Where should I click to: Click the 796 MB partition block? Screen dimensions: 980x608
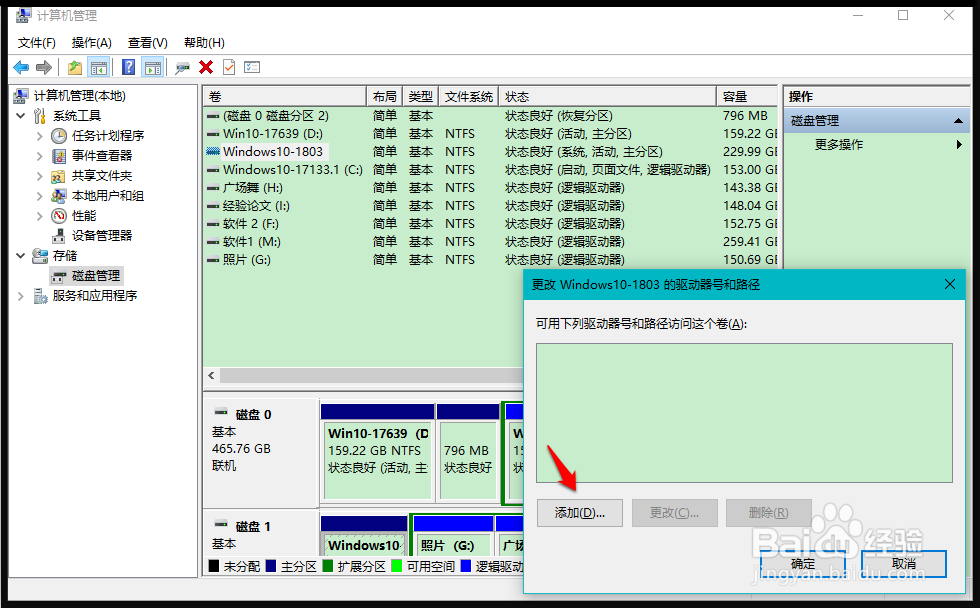click(468, 452)
